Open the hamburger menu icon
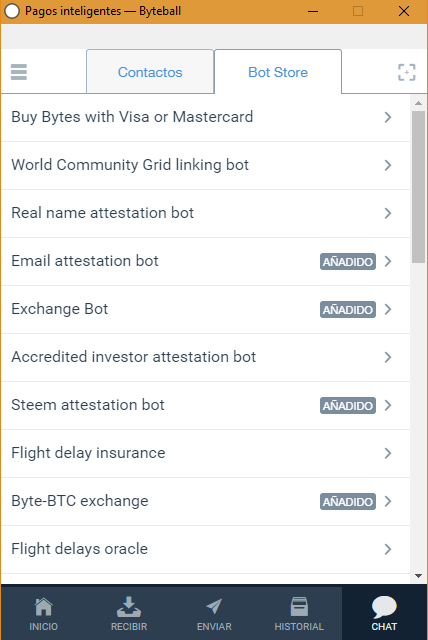 click(19, 72)
